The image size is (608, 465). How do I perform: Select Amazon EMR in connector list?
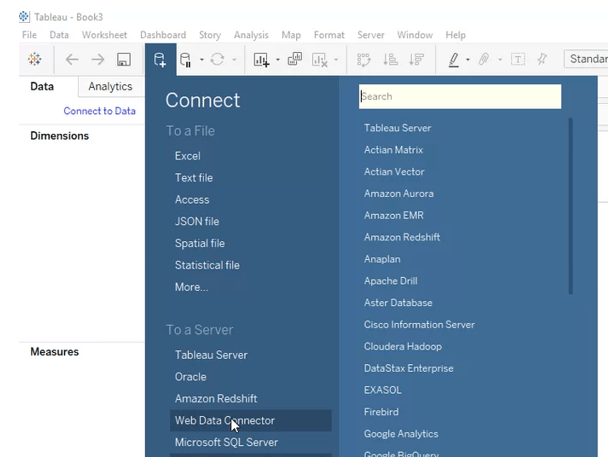click(394, 215)
